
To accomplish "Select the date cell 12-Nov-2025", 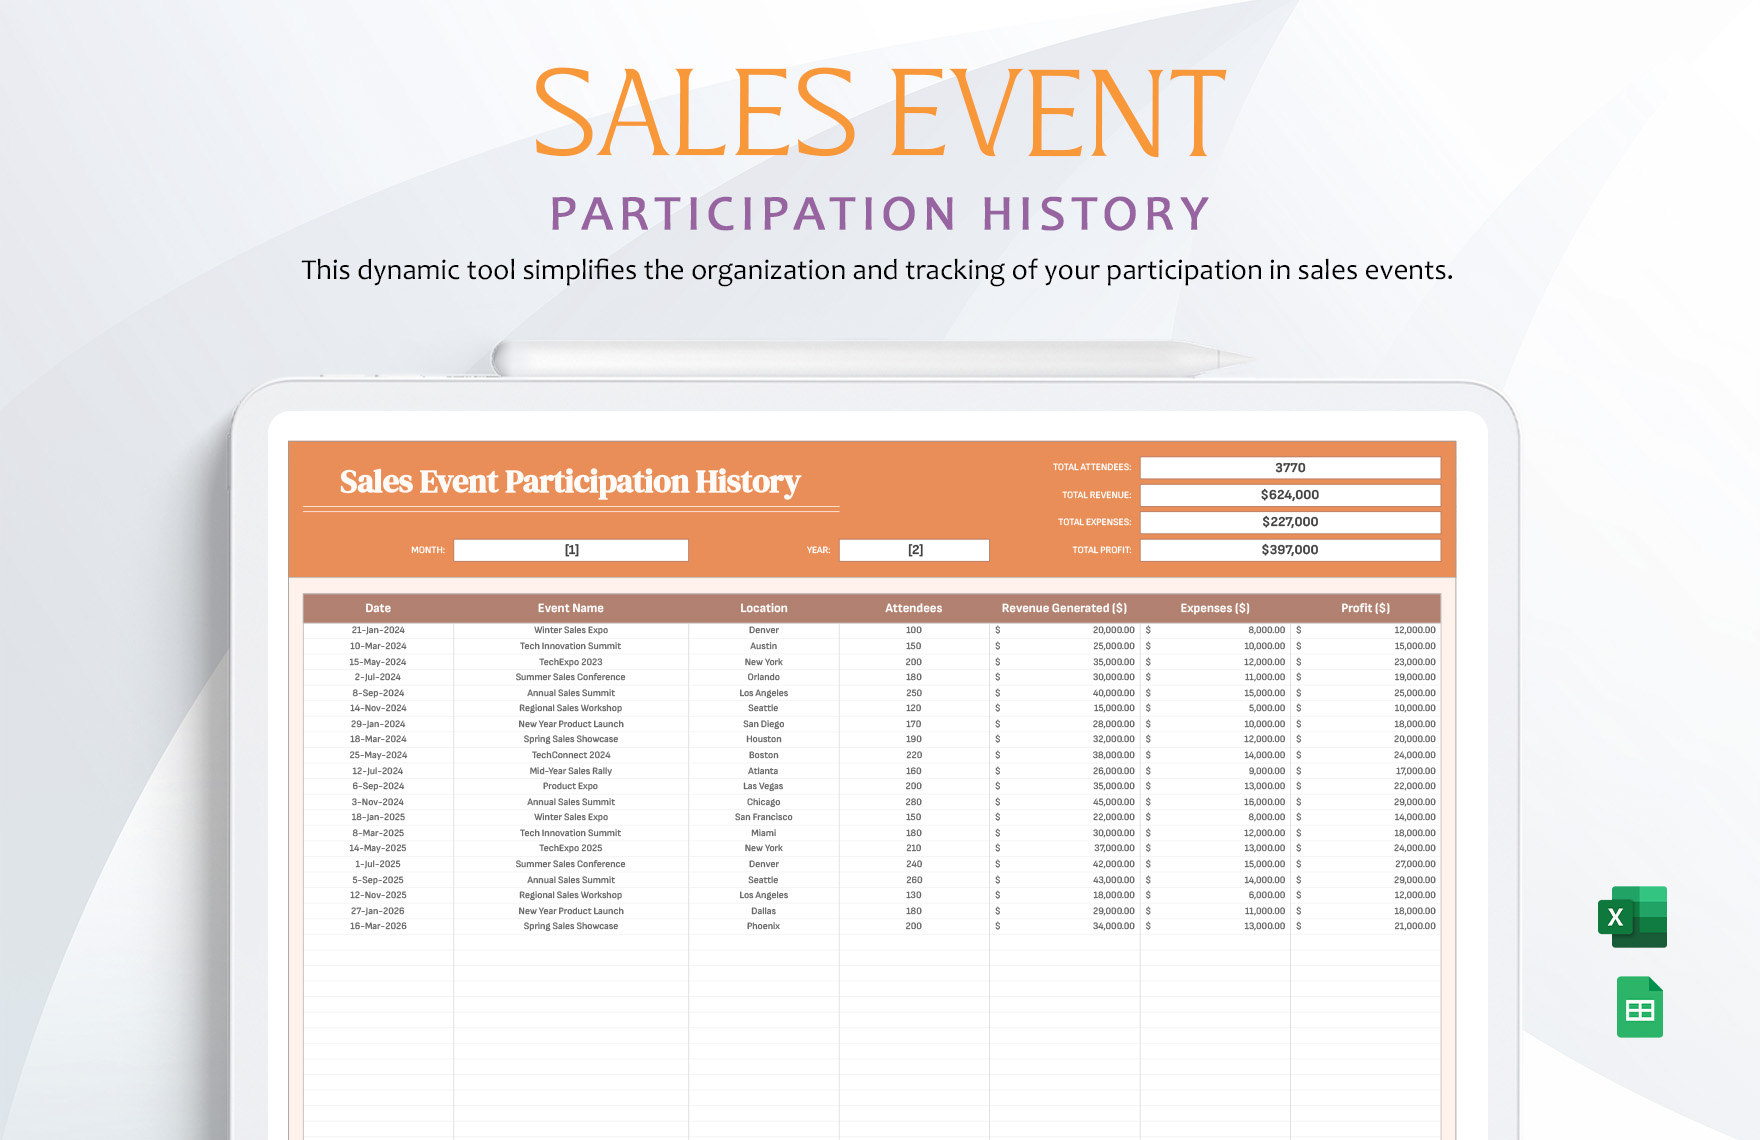I will (378, 895).
